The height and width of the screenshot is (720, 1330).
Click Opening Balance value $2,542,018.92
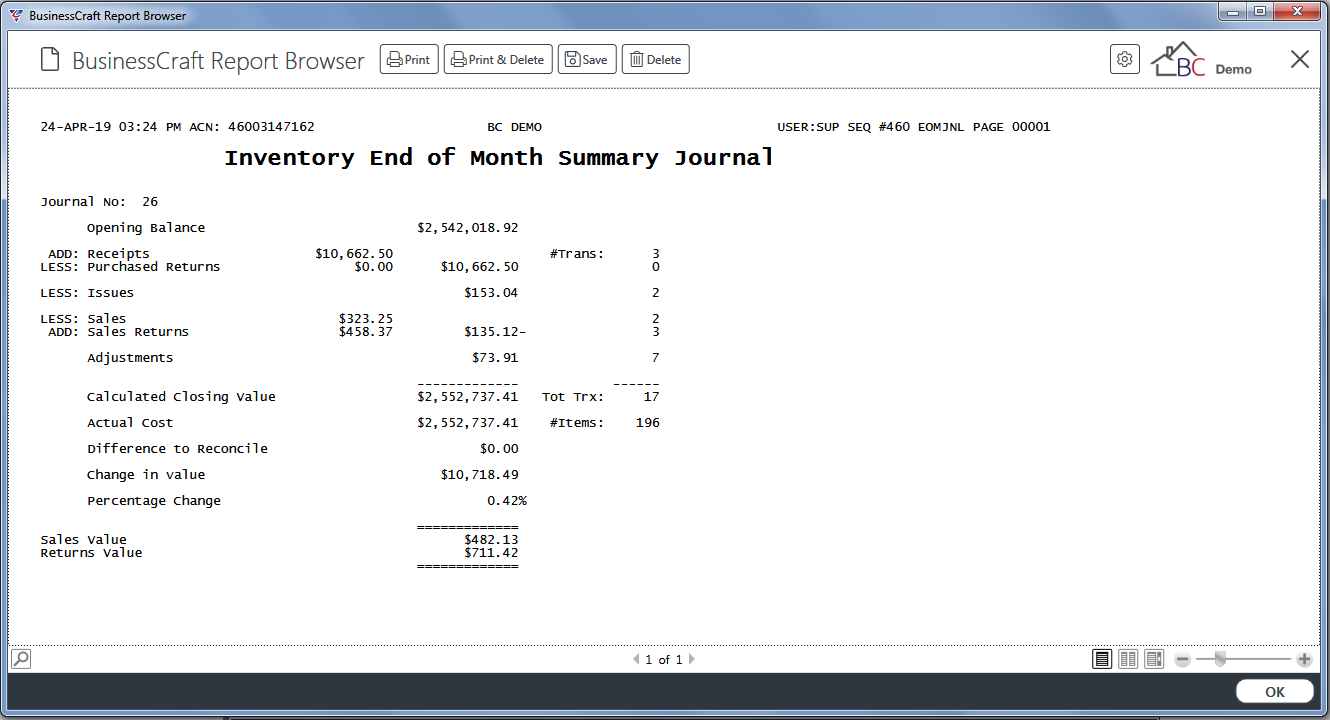(x=467, y=228)
